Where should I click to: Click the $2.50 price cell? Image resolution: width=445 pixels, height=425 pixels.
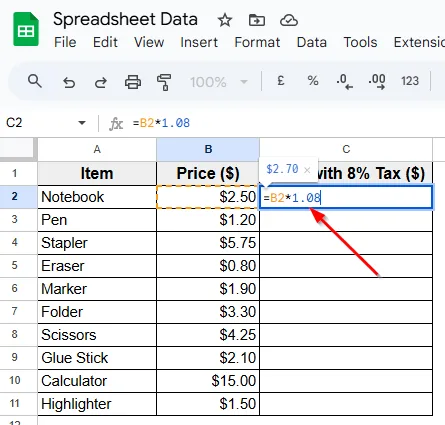(208, 197)
